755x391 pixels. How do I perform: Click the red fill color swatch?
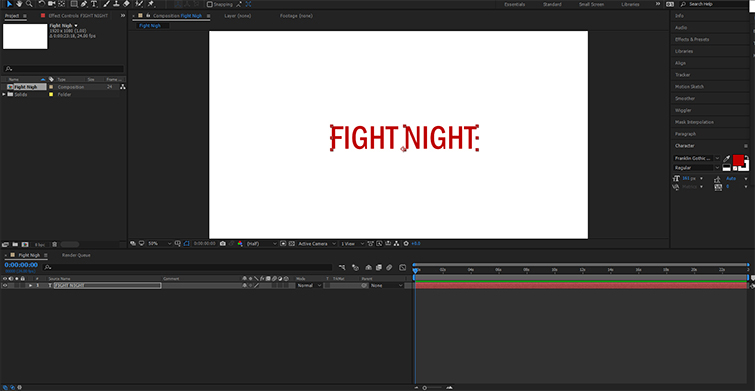(x=738, y=159)
